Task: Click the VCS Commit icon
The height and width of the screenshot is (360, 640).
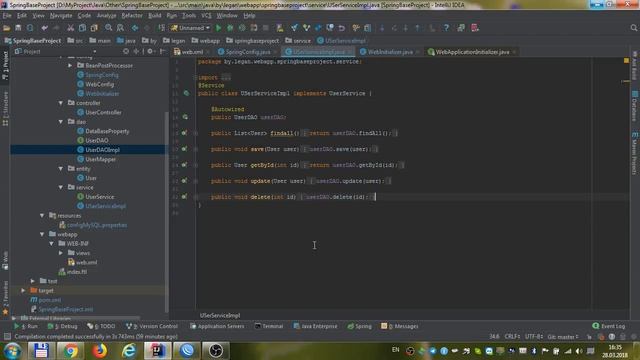Action: pos(306,28)
